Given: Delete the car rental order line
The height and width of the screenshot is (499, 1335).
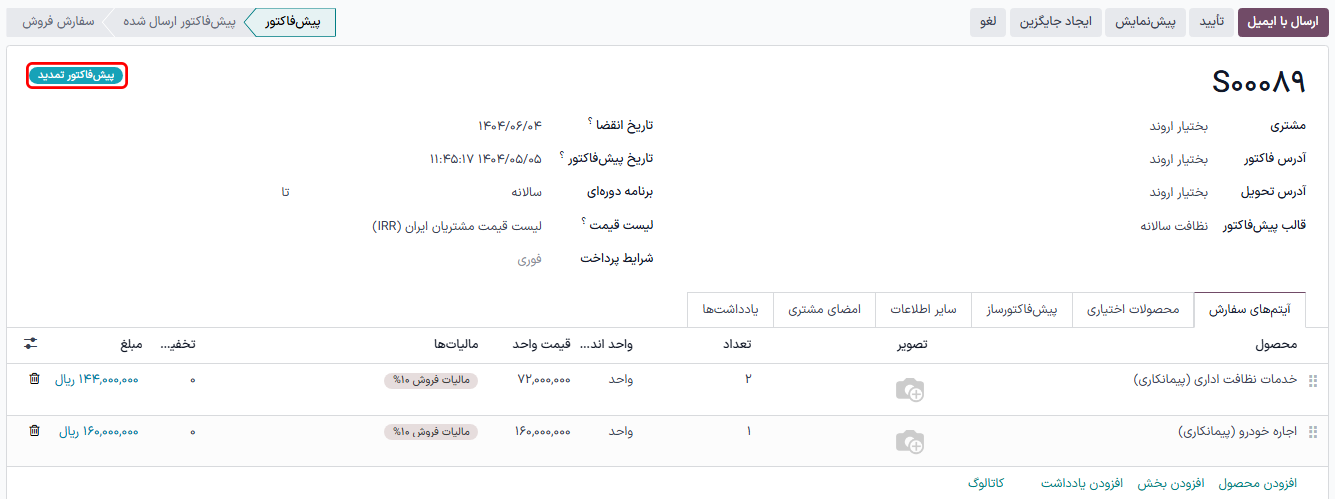Looking at the screenshot, I should [x=35, y=431].
